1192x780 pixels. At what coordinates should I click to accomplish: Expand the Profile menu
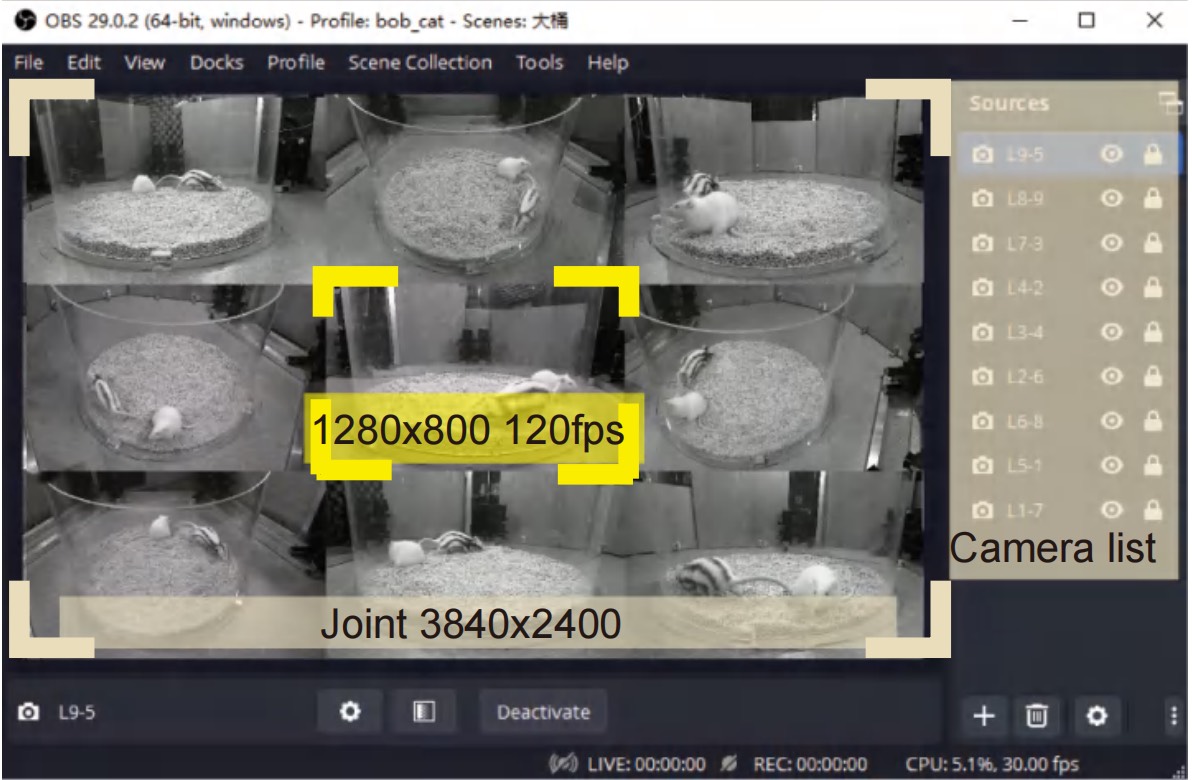296,63
